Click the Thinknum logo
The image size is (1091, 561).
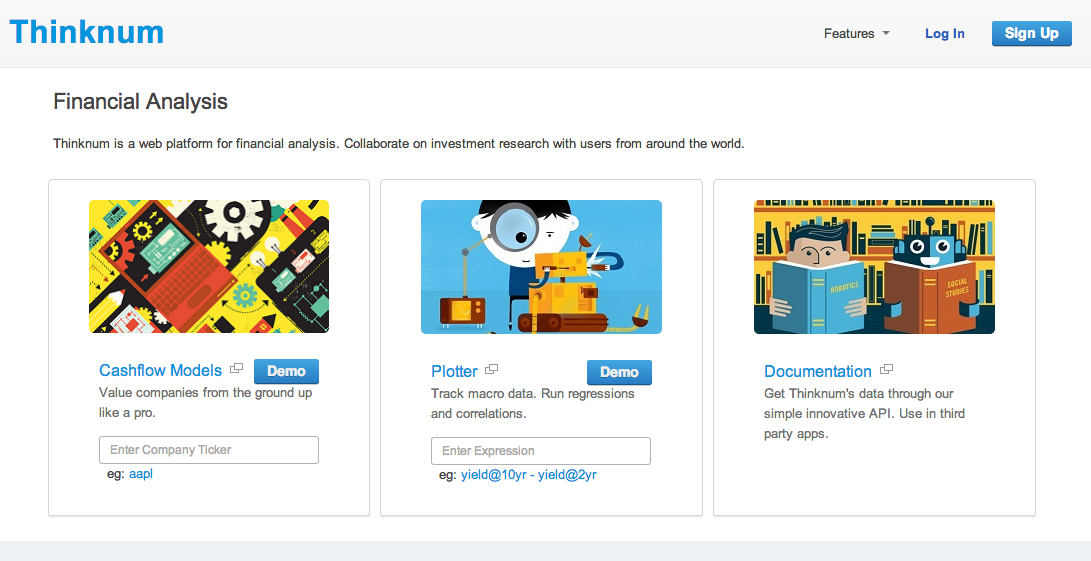[x=86, y=32]
